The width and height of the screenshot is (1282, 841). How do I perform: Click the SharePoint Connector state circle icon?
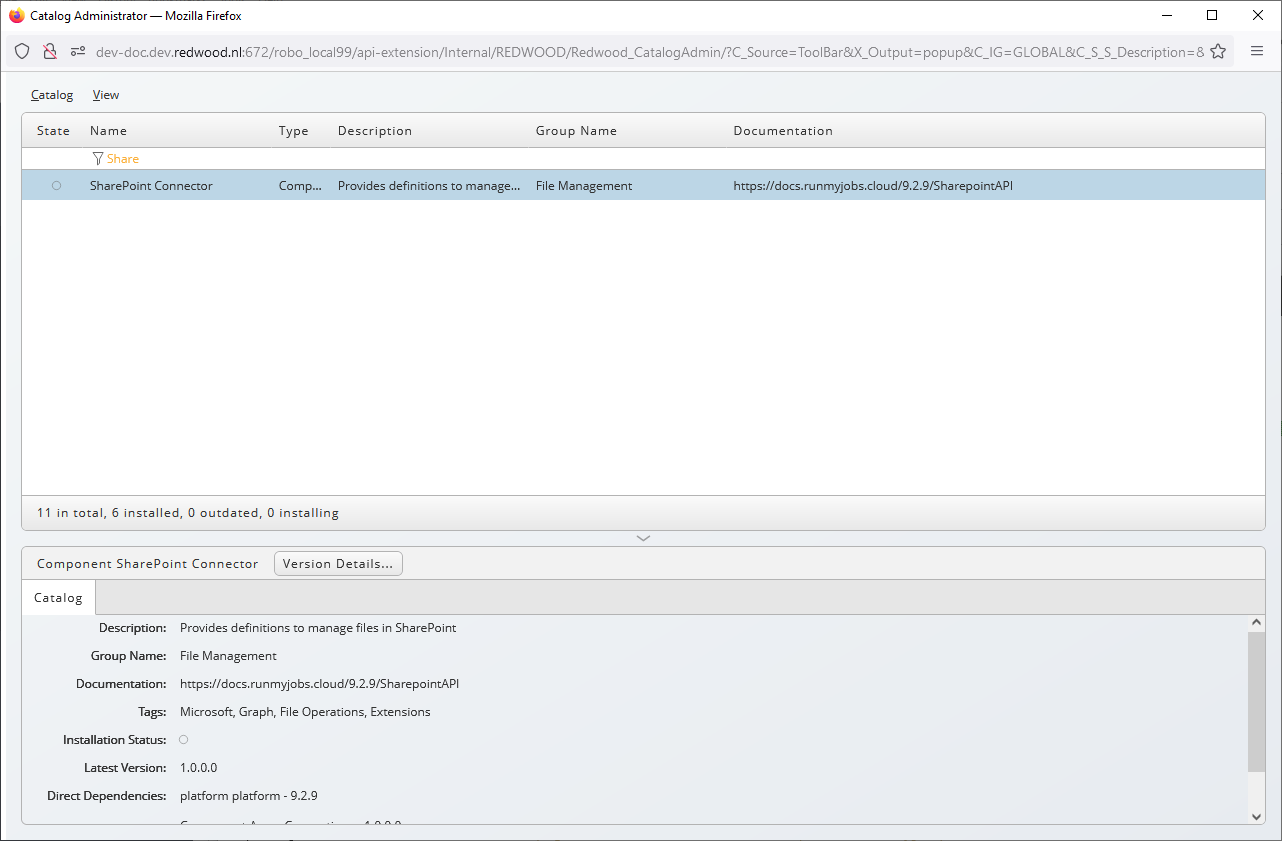click(56, 185)
